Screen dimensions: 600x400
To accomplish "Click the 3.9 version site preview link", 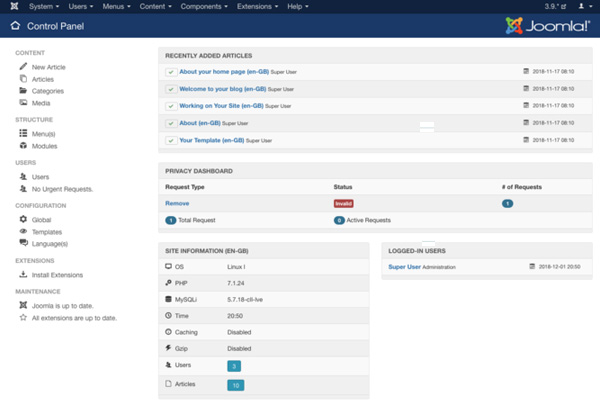I will pyautogui.click(x=555, y=7).
